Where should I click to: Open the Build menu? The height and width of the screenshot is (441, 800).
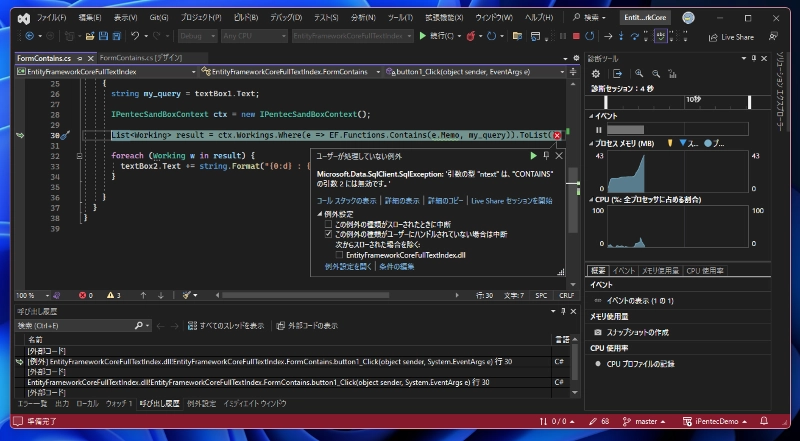click(x=246, y=17)
